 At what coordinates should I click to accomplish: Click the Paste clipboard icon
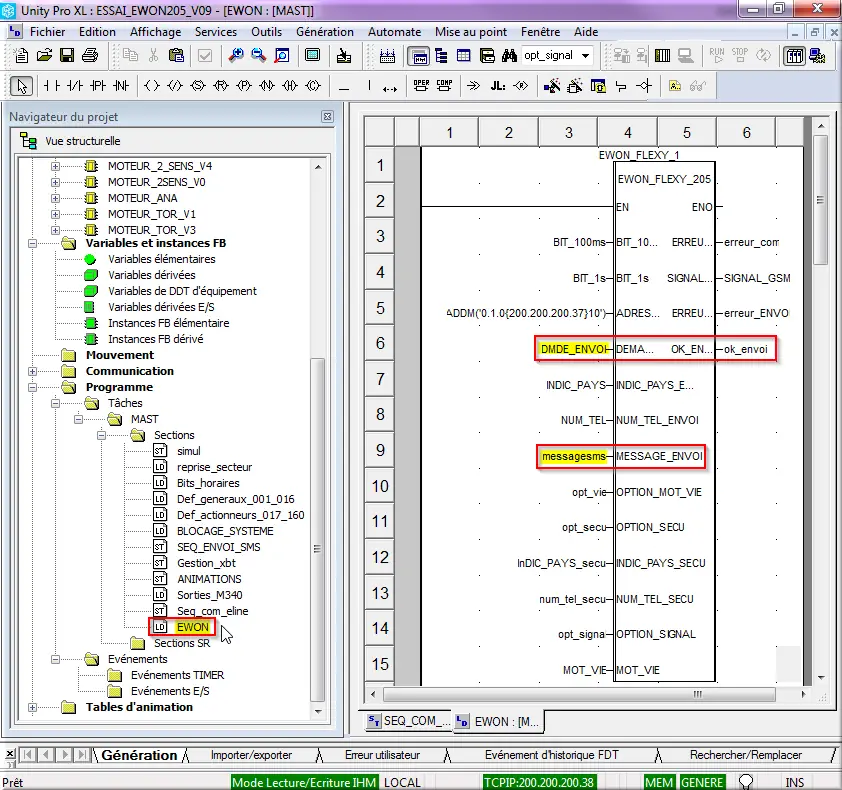(x=176, y=55)
